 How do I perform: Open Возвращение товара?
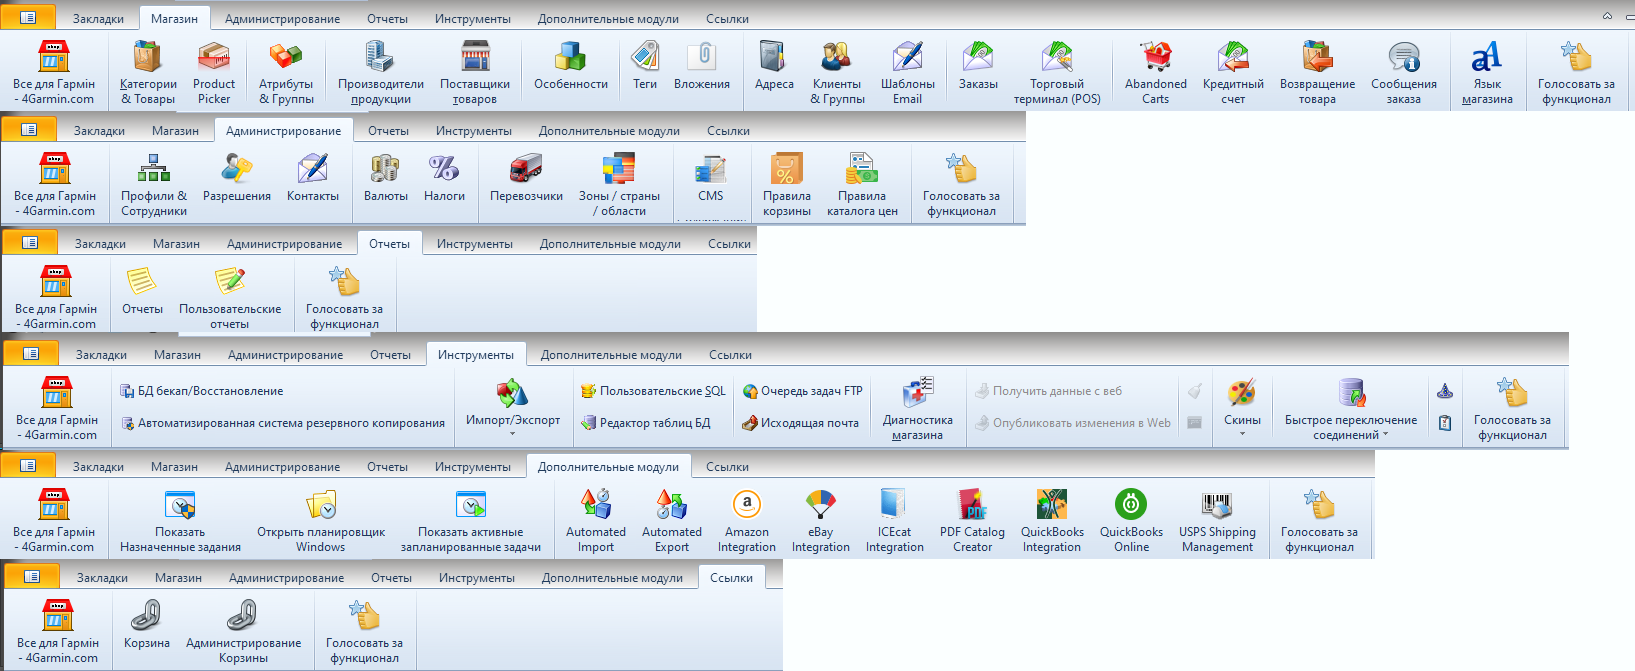click(1317, 73)
